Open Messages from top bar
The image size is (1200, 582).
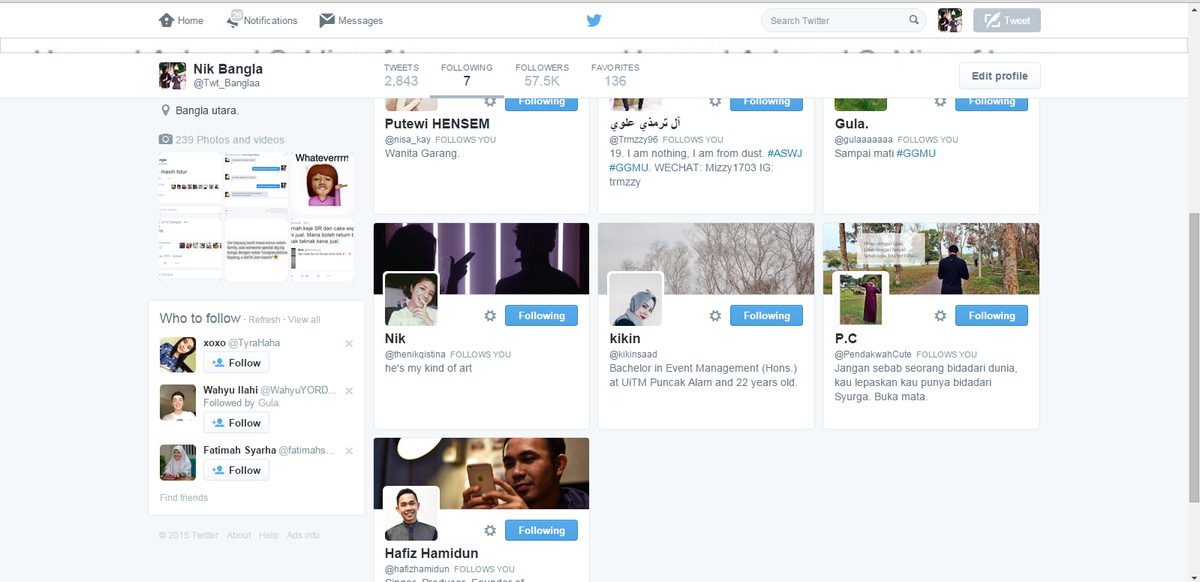(x=351, y=20)
